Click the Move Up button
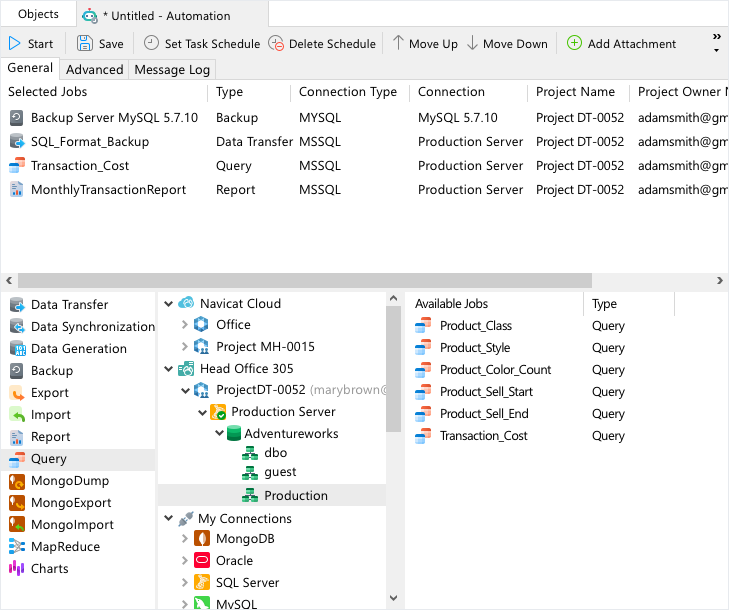This screenshot has height=610, width=729. (424, 44)
